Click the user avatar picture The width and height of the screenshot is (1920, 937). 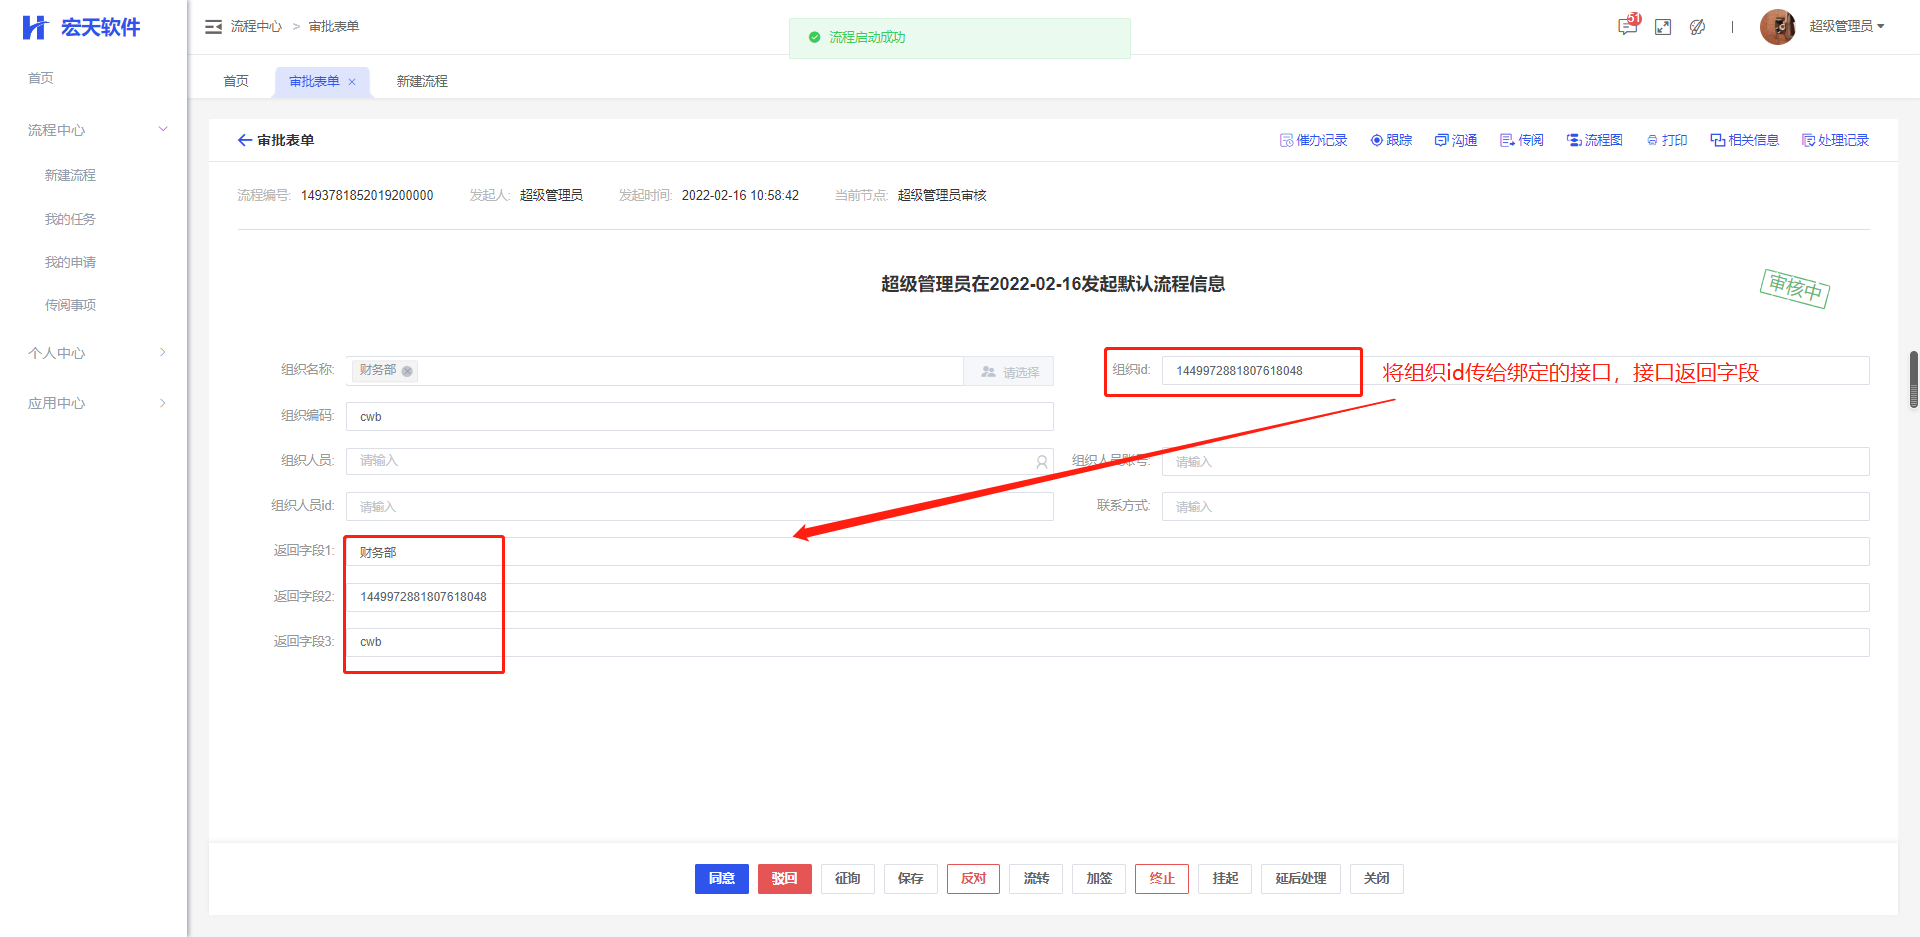(x=1778, y=27)
